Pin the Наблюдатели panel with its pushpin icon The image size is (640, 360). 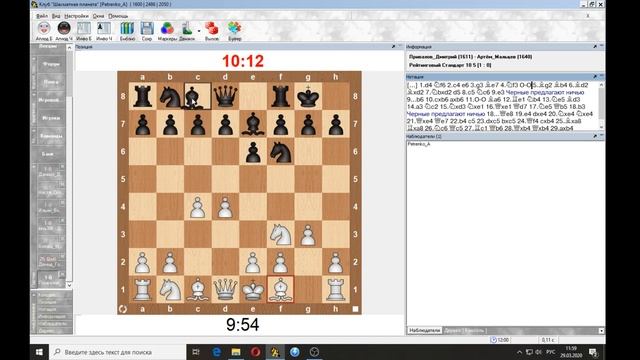(595, 136)
